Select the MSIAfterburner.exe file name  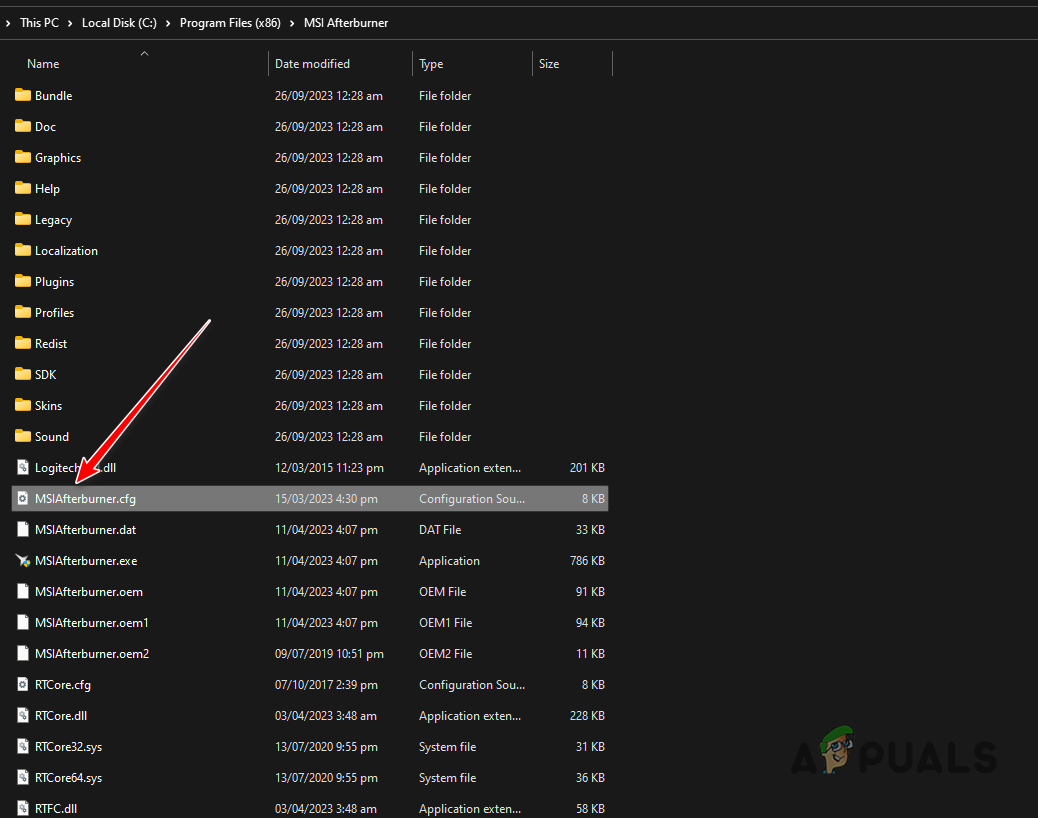coord(86,561)
